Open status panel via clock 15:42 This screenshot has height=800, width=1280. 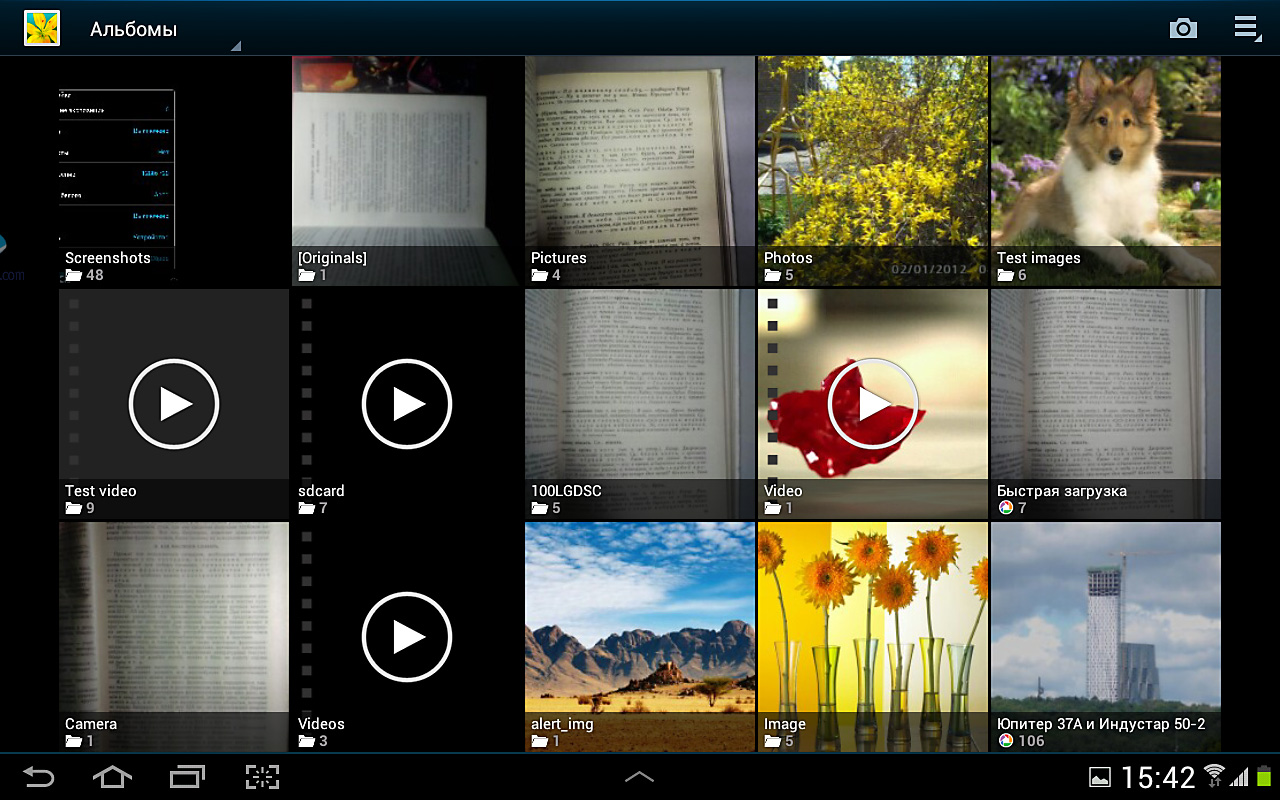tap(1158, 777)
